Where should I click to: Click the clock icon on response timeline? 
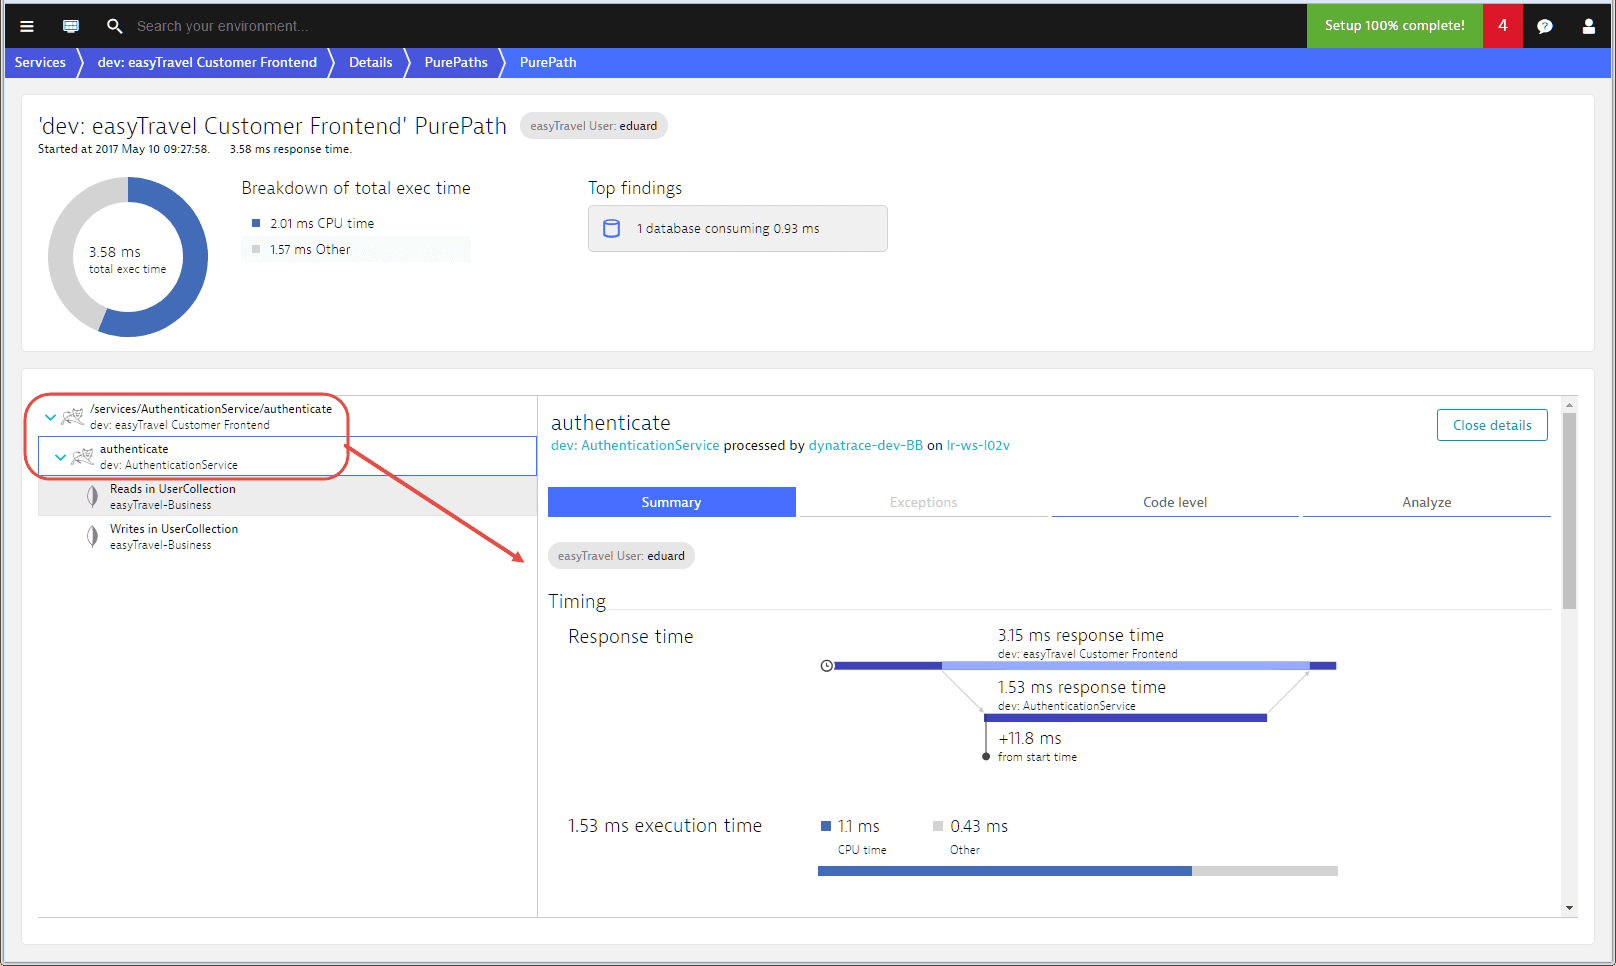click(x=827, y=666)
